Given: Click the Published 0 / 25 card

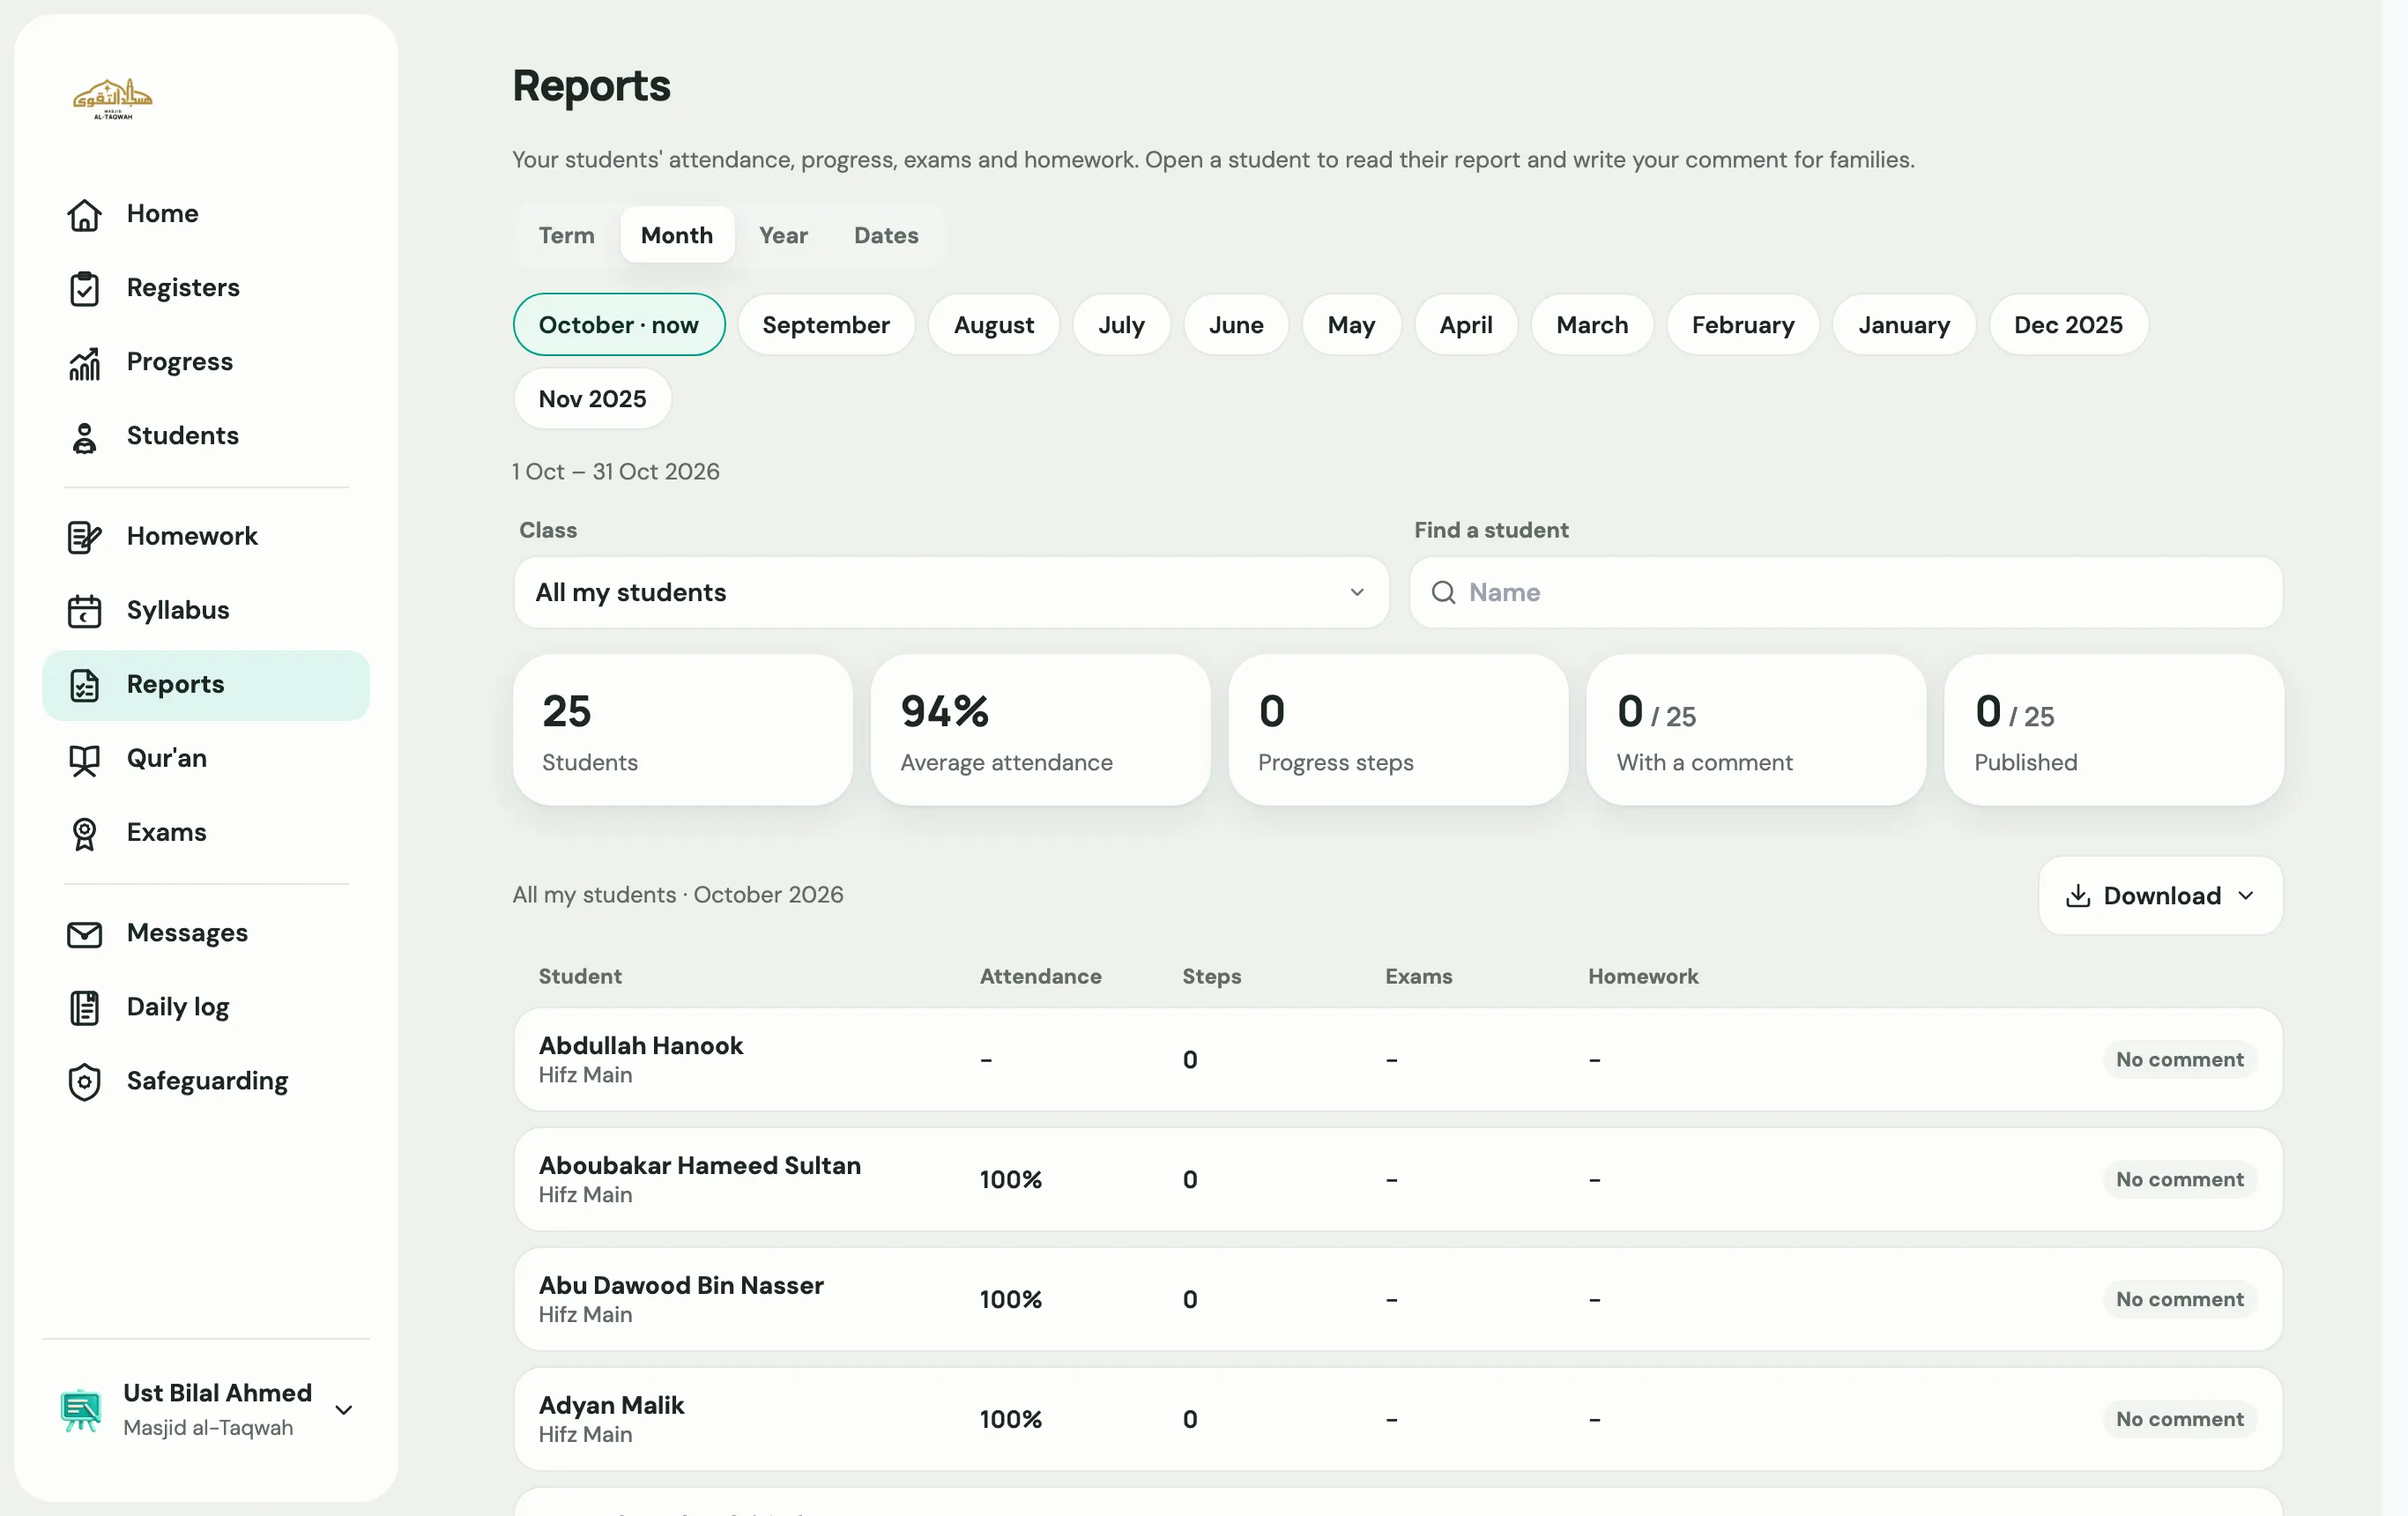Looking at the screenshot, I should point(2114,730).
